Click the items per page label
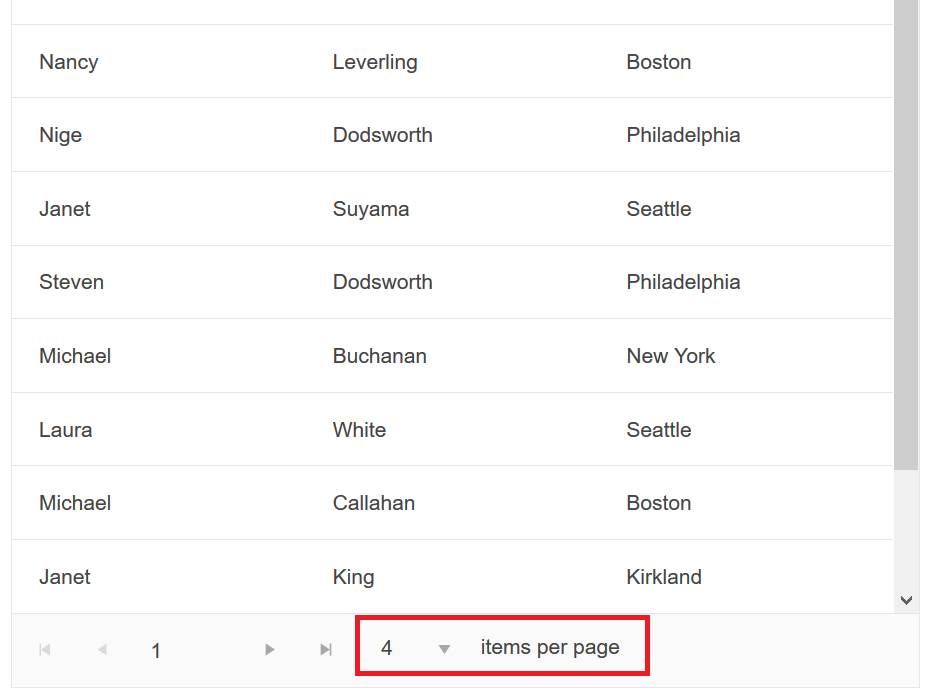The width and height of the screenshot is (931, 693). (550, 647)
